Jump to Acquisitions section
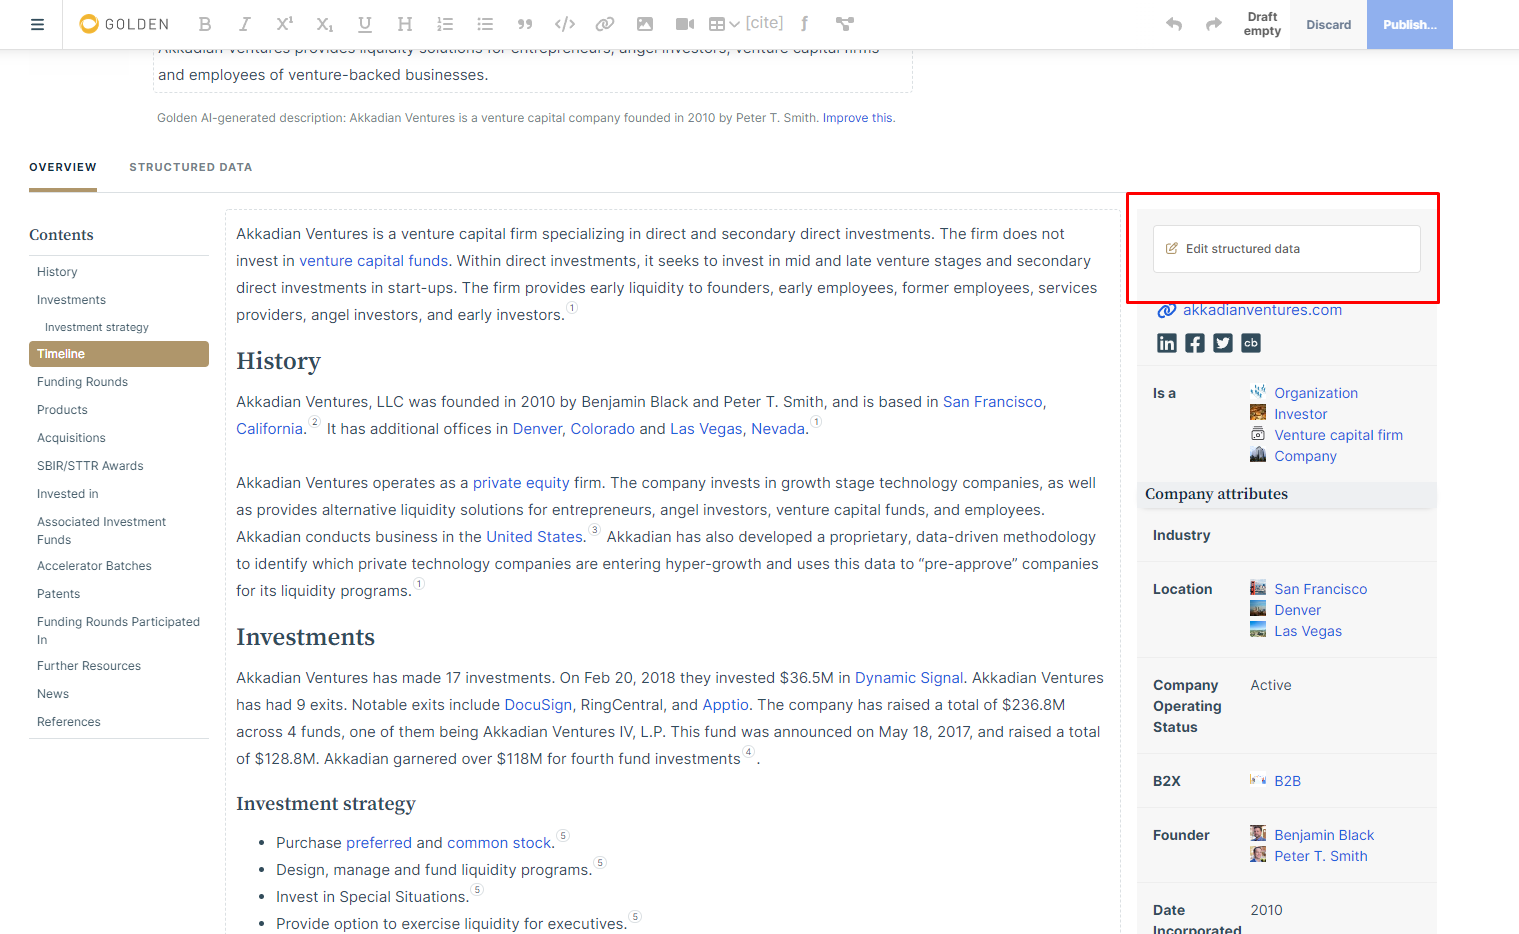1519x934 pixels. click(x=71, y=438)
